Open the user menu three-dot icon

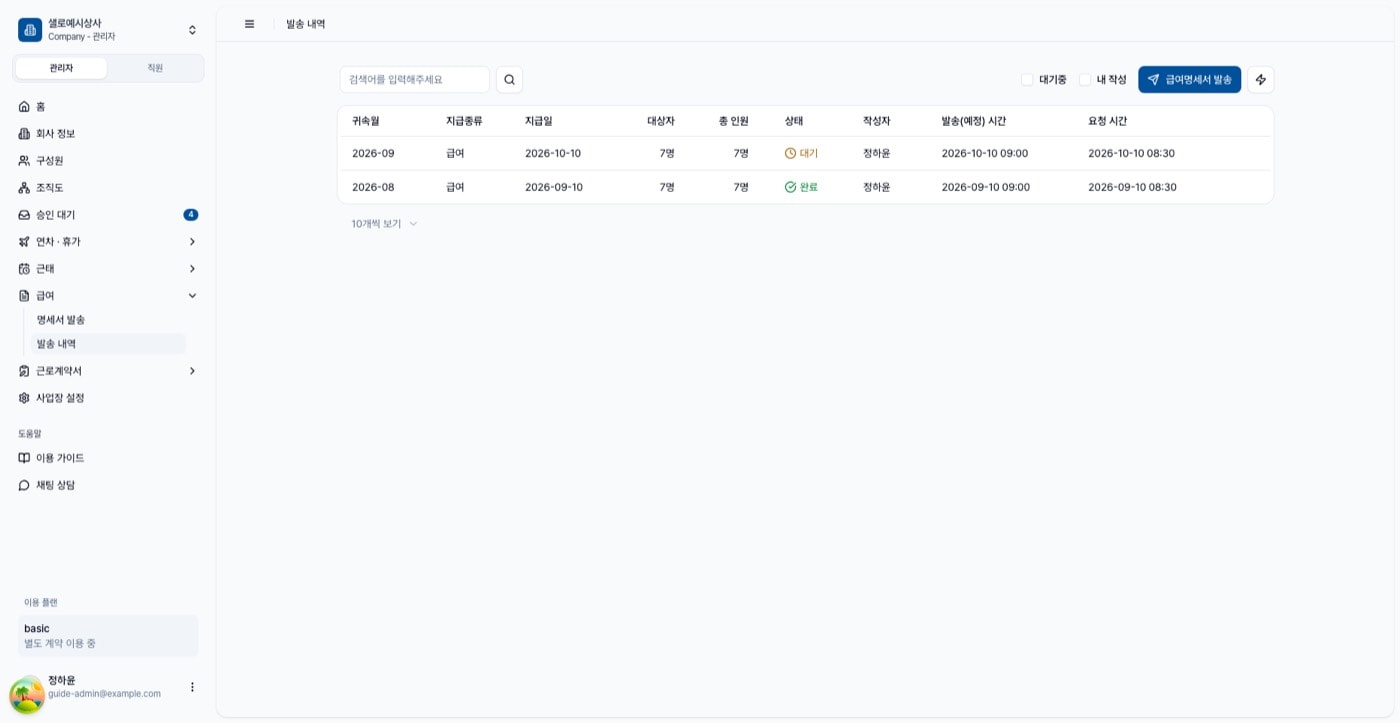(192, 687)
